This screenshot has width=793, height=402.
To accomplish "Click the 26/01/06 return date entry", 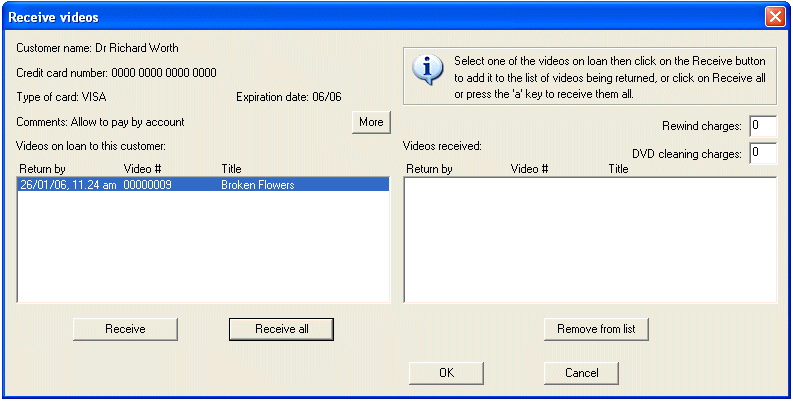I will coord(68,185).
